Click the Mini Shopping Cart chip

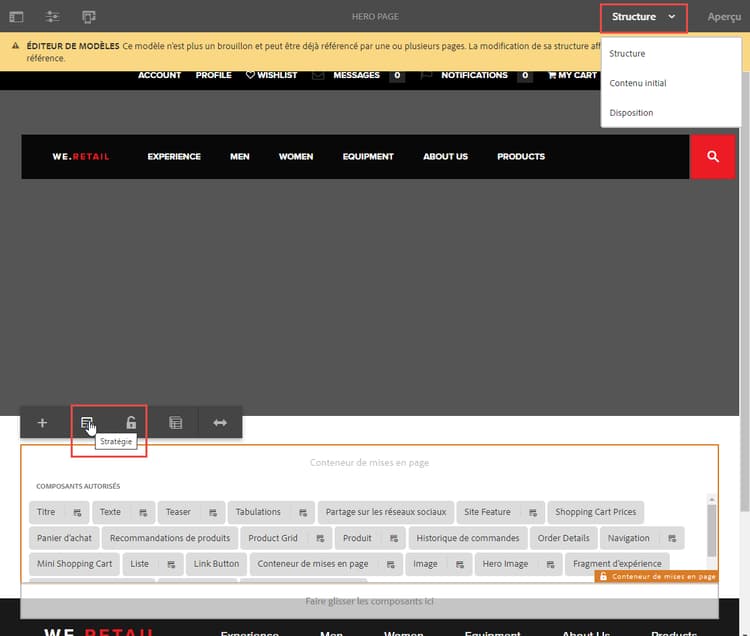[75, 564]
